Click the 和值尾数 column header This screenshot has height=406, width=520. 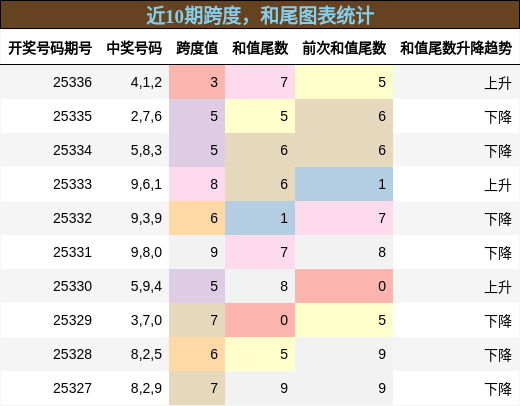point(260,48)
